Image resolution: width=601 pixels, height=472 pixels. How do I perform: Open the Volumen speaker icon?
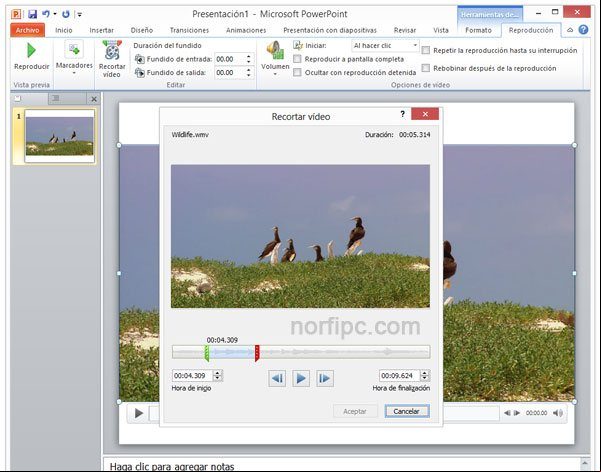pos(275,50)
